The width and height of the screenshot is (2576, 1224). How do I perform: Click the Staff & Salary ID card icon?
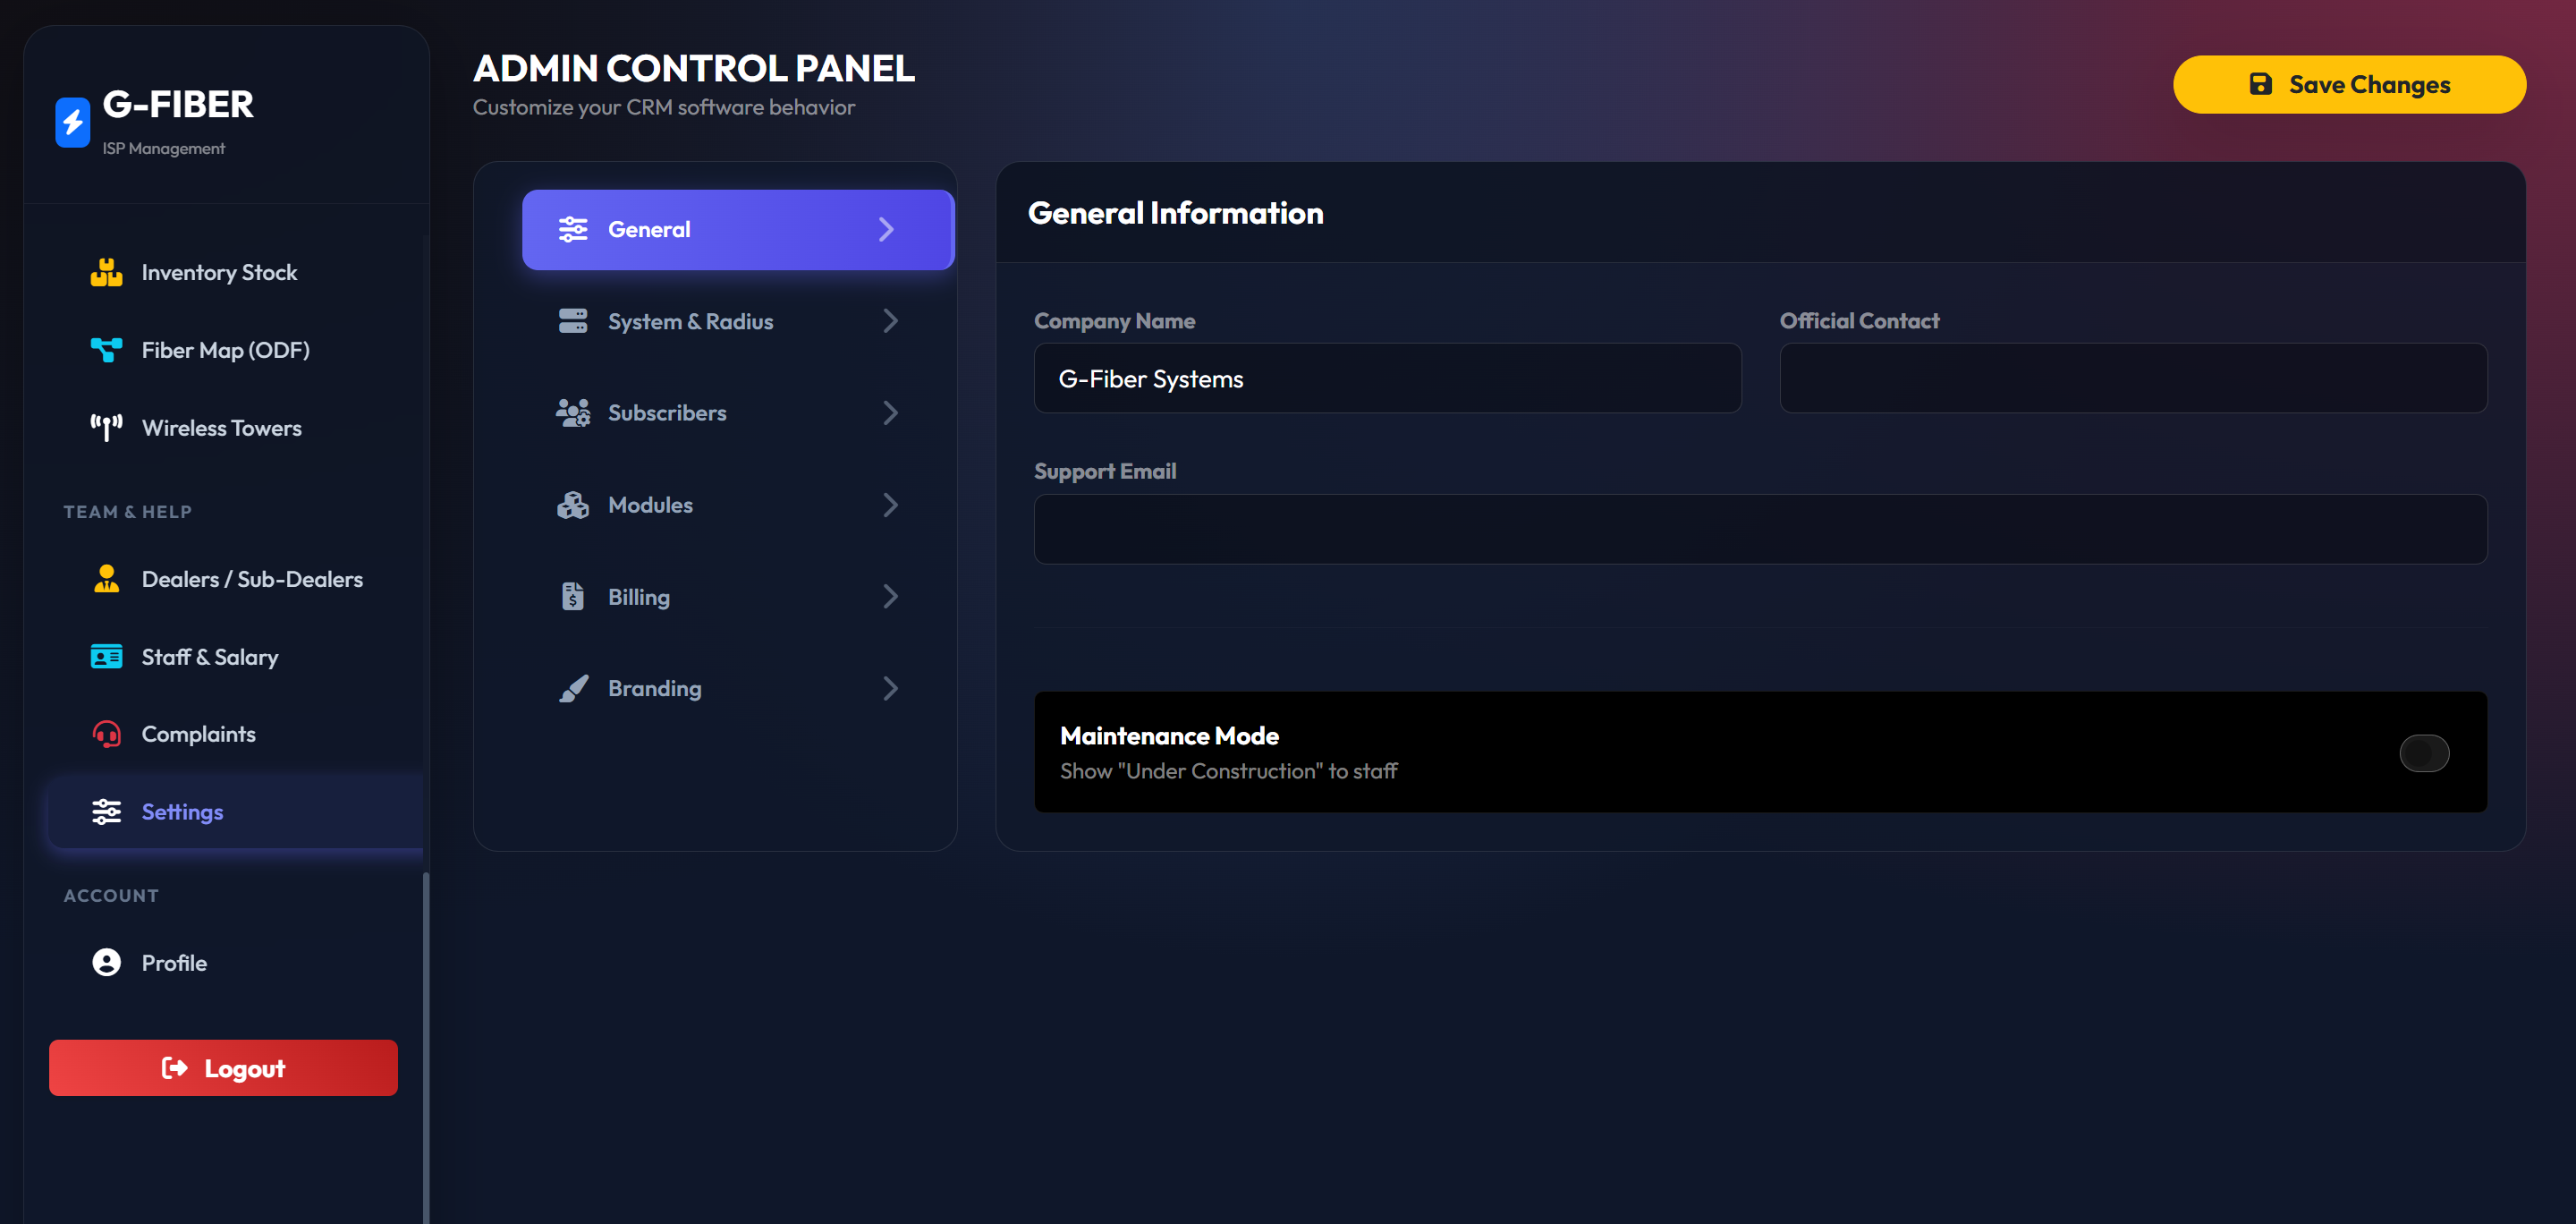tap(106, 657)
